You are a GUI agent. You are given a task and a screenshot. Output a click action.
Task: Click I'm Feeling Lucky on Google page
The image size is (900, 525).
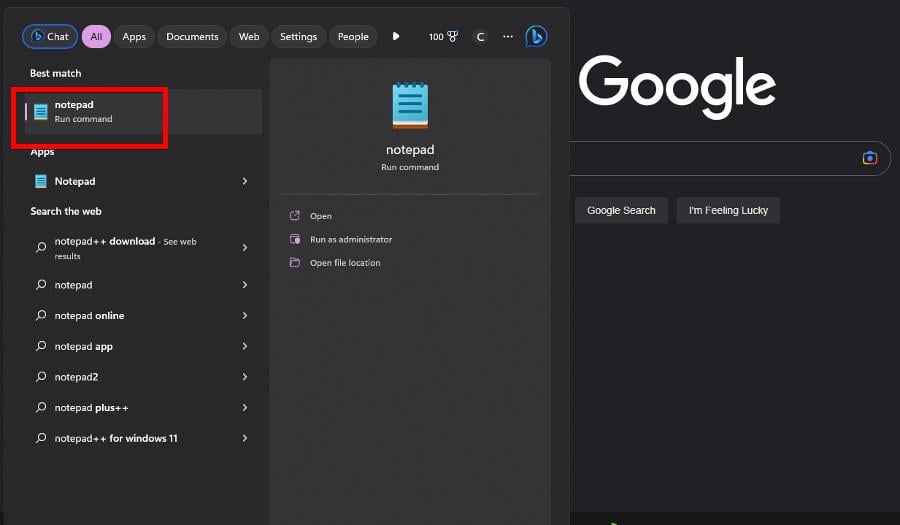(728, 211)
